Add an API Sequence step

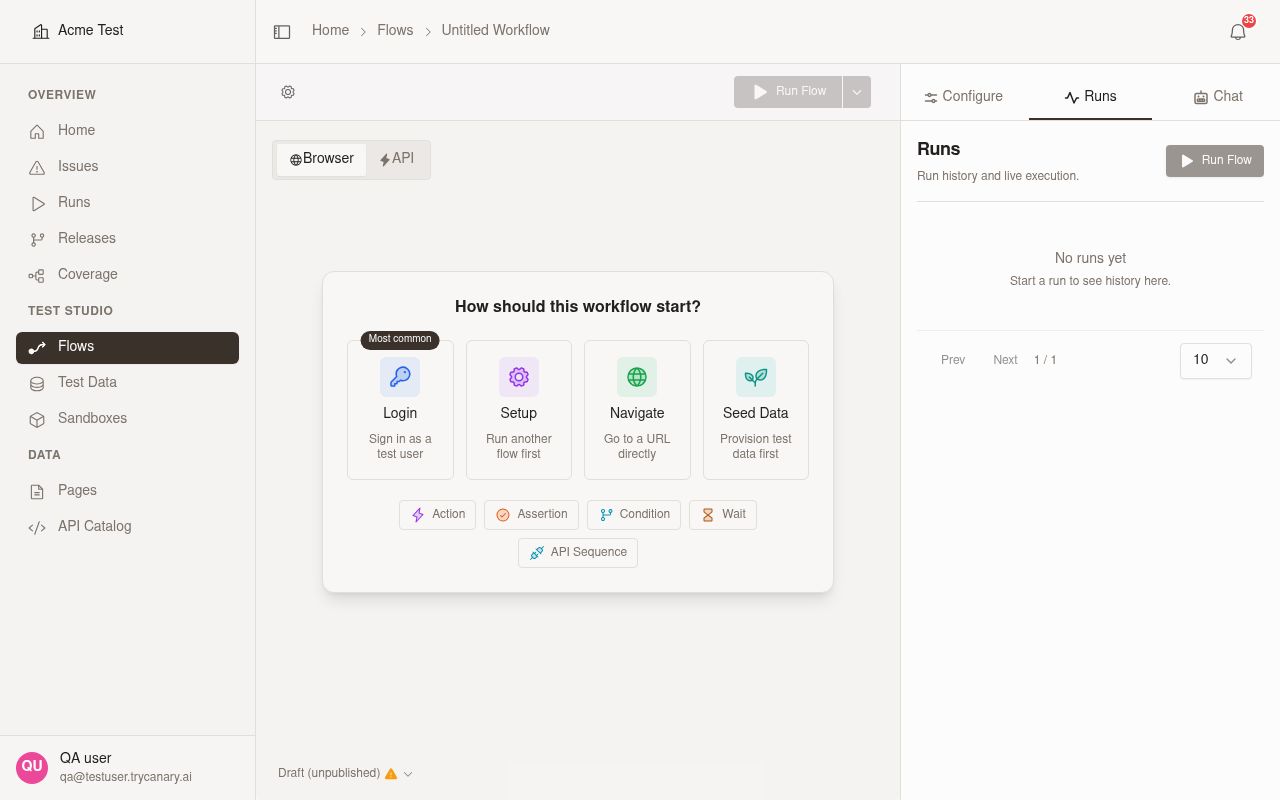[x=578, y=552]
